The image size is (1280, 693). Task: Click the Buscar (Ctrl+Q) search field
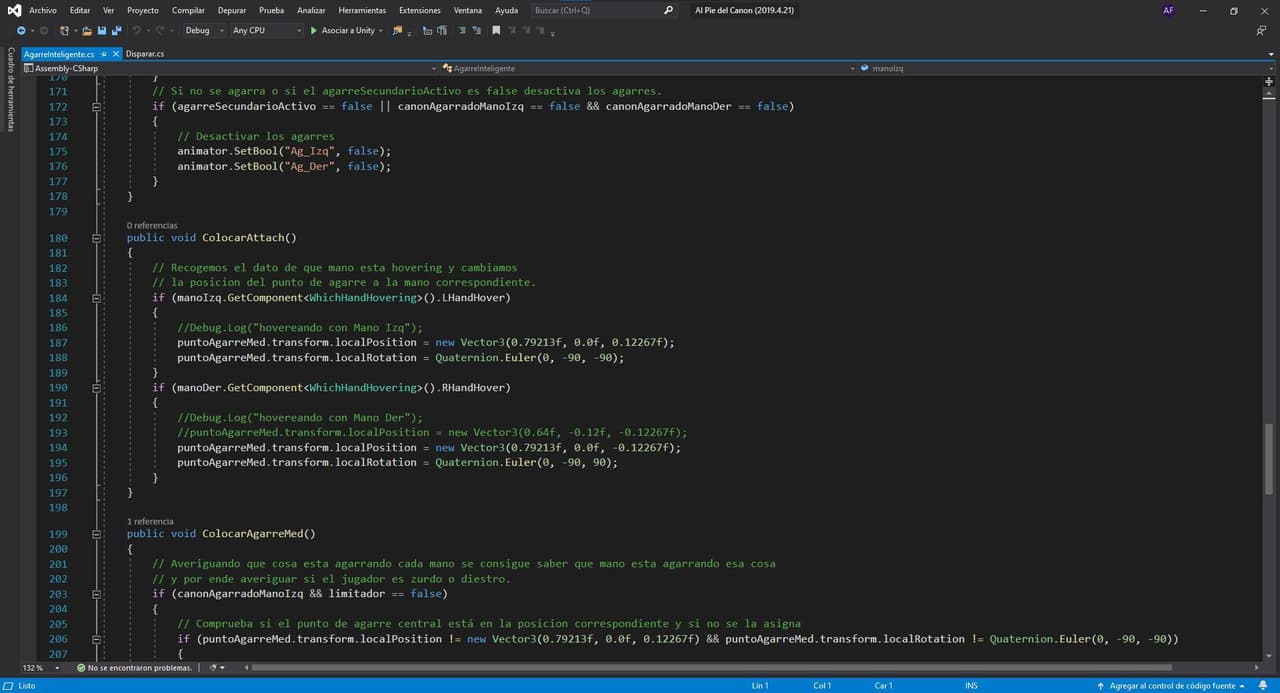click(596, 10)
